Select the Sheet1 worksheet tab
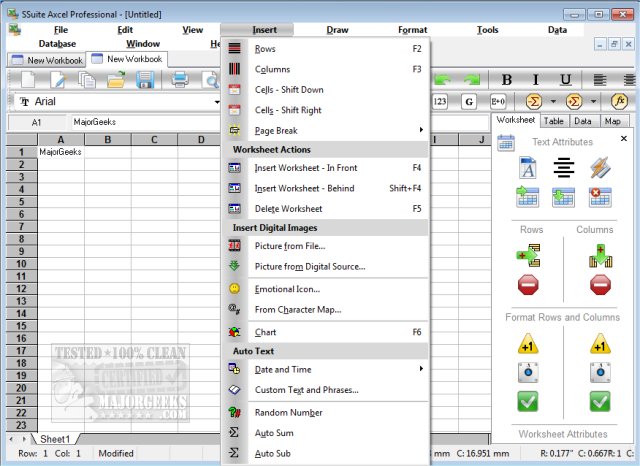Image resolution: width=640 pixels, height=466 pixels. coord(55,439)
